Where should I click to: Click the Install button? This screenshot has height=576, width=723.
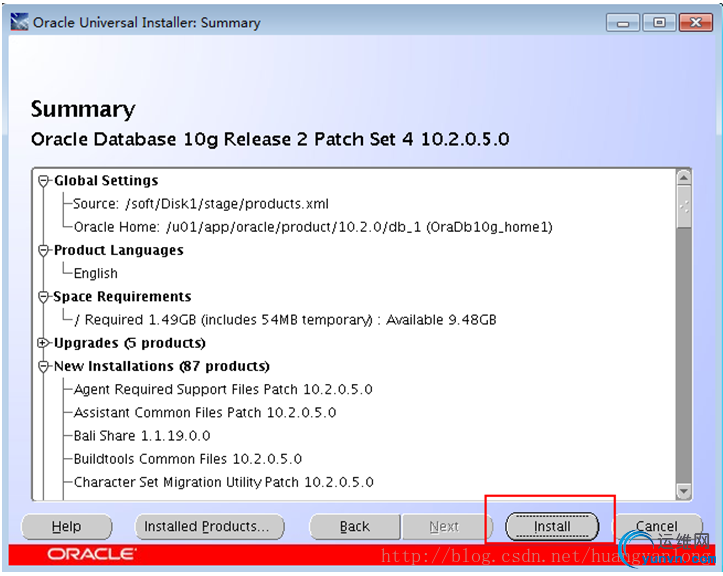[552, 526]
